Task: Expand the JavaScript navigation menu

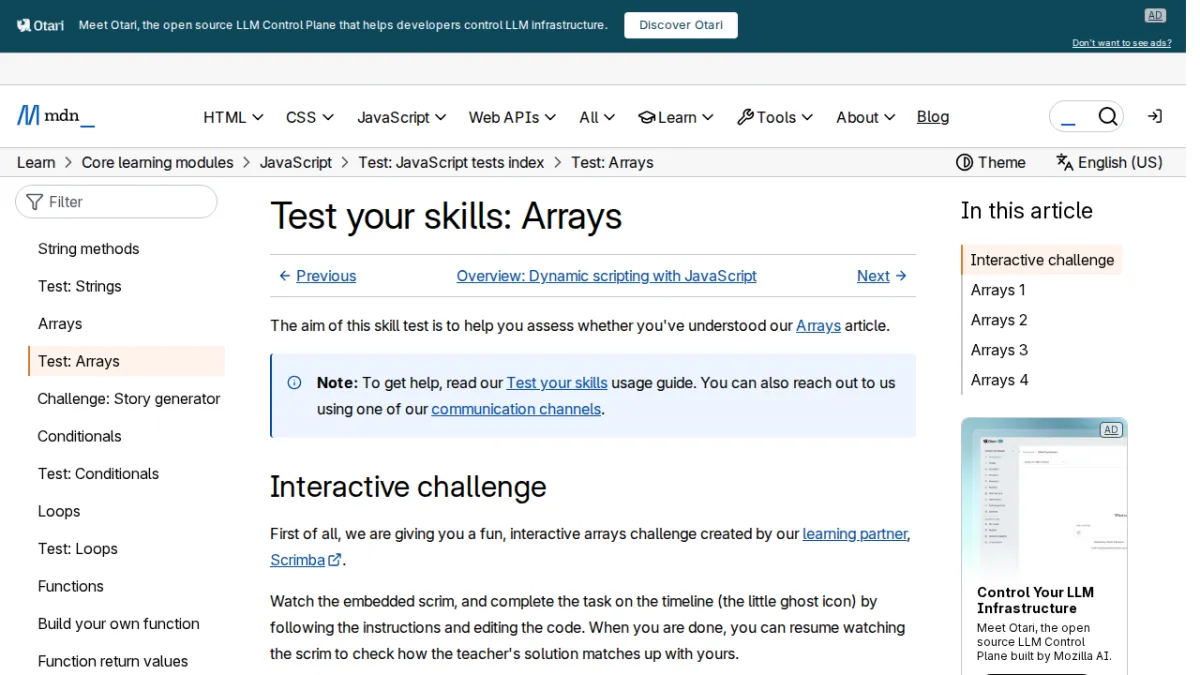Action: [x=402, y=117]
